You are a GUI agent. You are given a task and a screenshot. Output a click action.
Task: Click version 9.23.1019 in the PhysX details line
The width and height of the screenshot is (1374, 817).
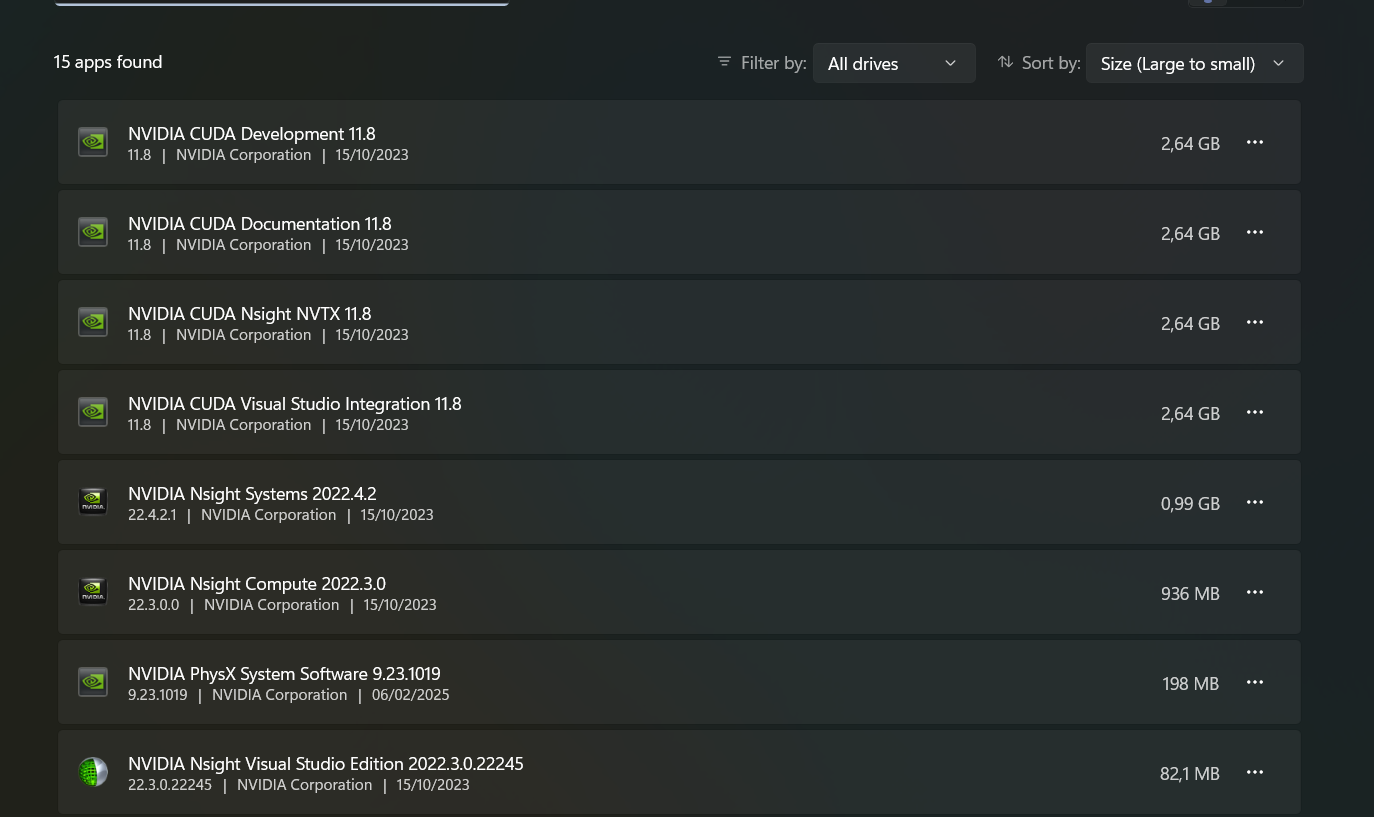coord(158,695)
